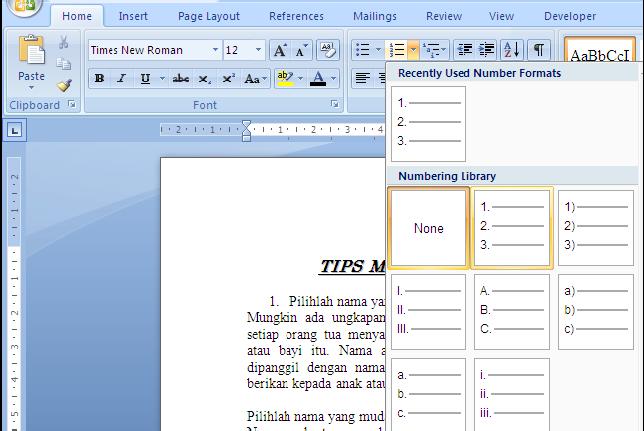Image resolution: width=644 pixels, height=431 pixels.
Task: Switch to the Review tab
Action: coord(444,16)
